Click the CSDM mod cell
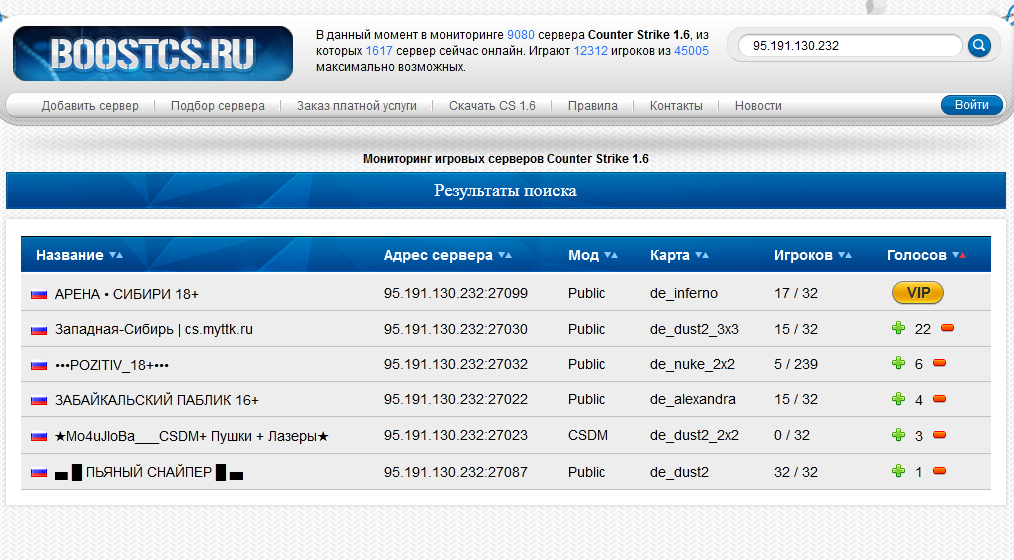 point(588,435)
